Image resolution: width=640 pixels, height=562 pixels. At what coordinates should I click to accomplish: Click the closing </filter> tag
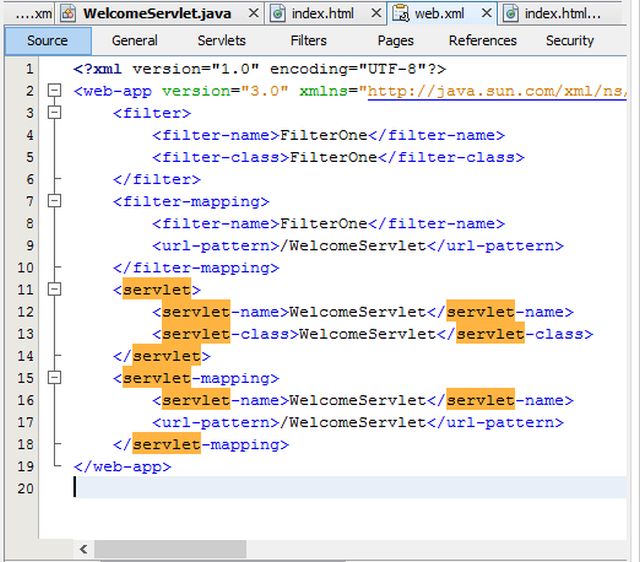tap(157, 179)
